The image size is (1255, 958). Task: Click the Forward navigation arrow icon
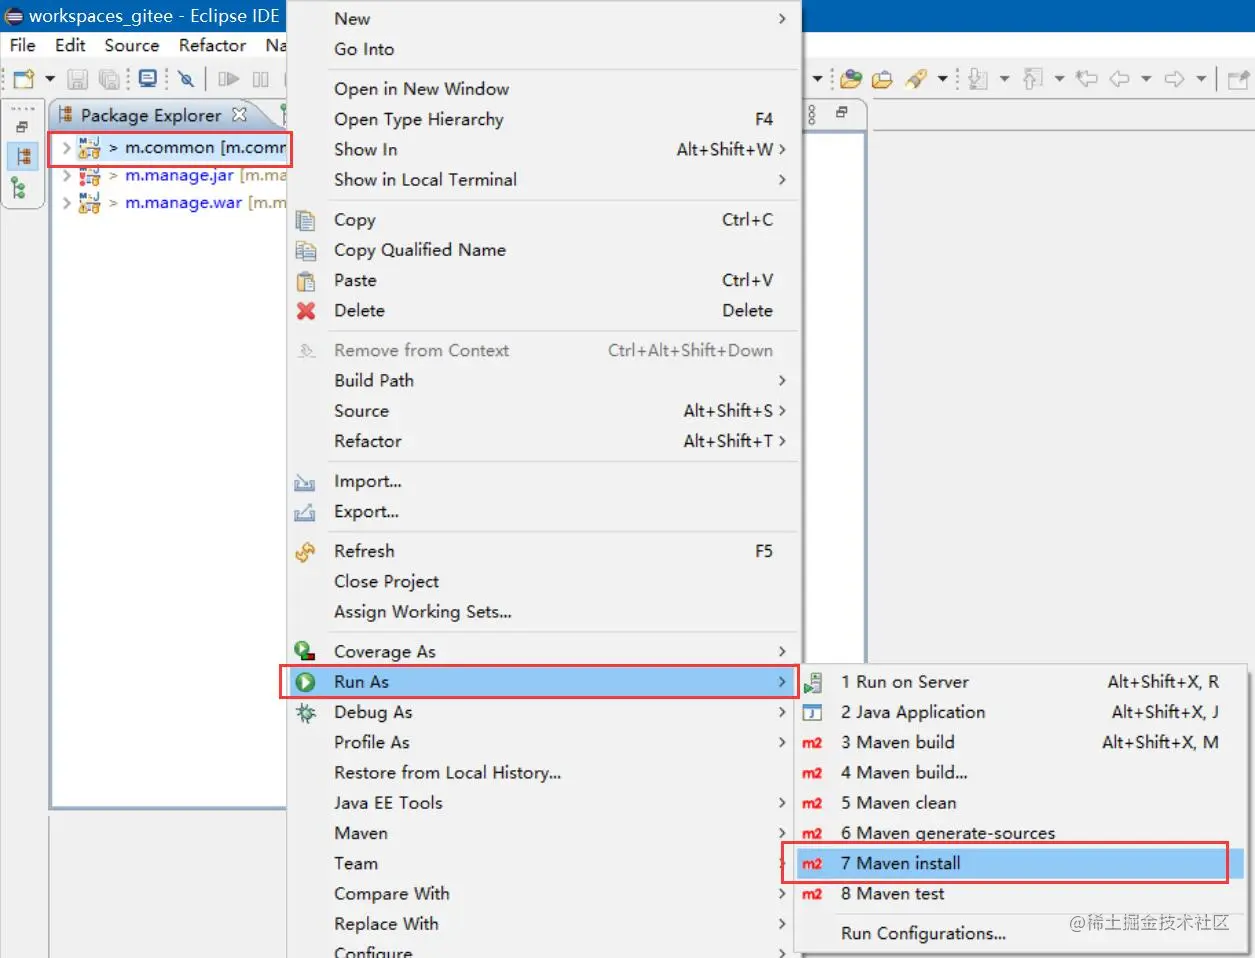click(1175, 79)
